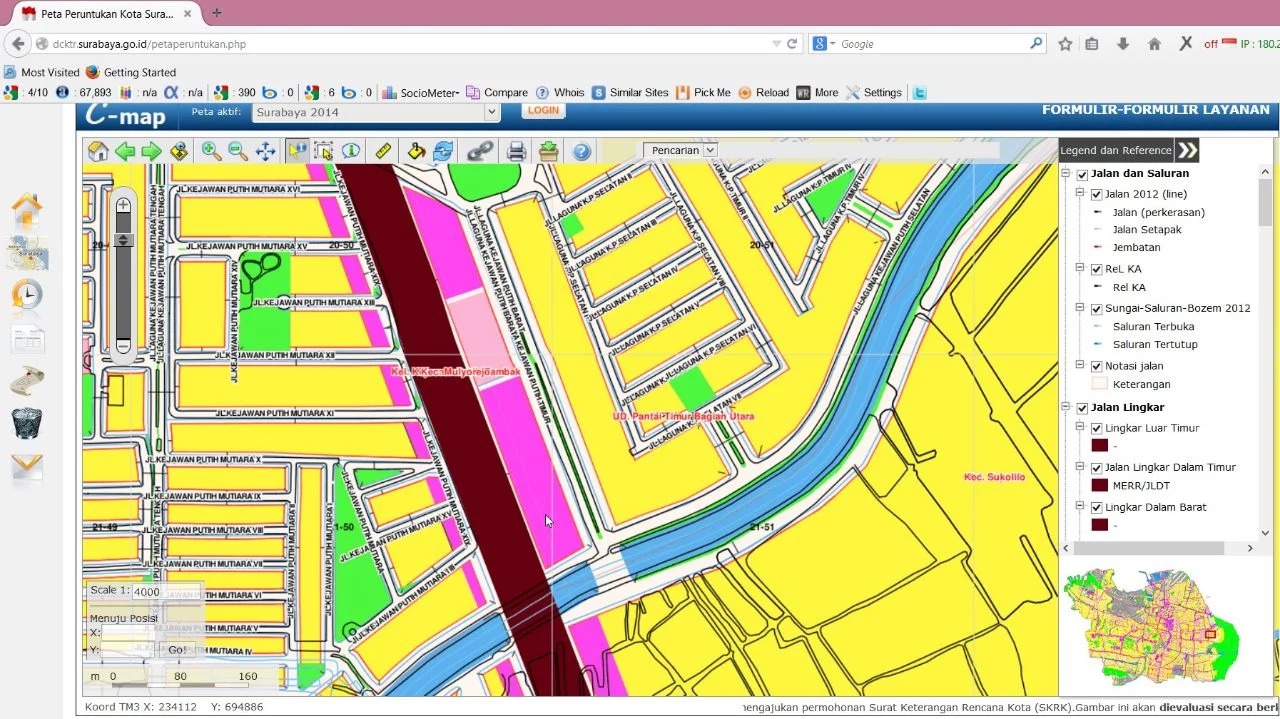The height and width of the screenshot is (719, 1280).
Task: Click the paint bucket clear tool
Action: click(x=416, y=151)
